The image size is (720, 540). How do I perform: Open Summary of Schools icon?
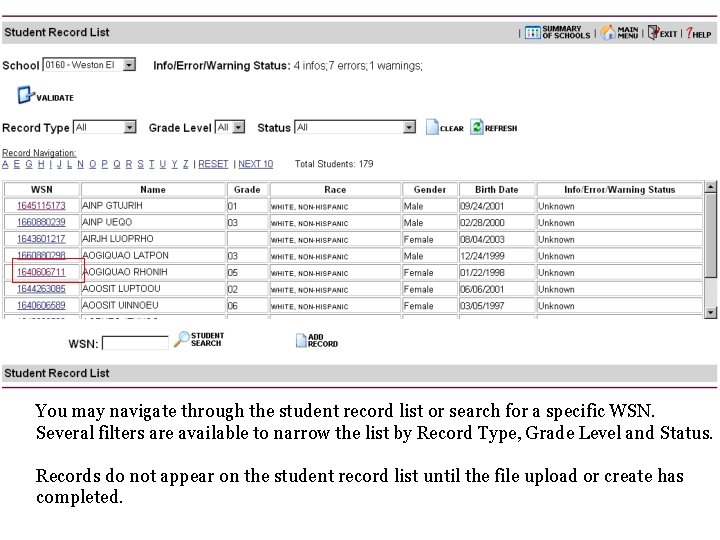pyautogui.click(x=533, y=33)
